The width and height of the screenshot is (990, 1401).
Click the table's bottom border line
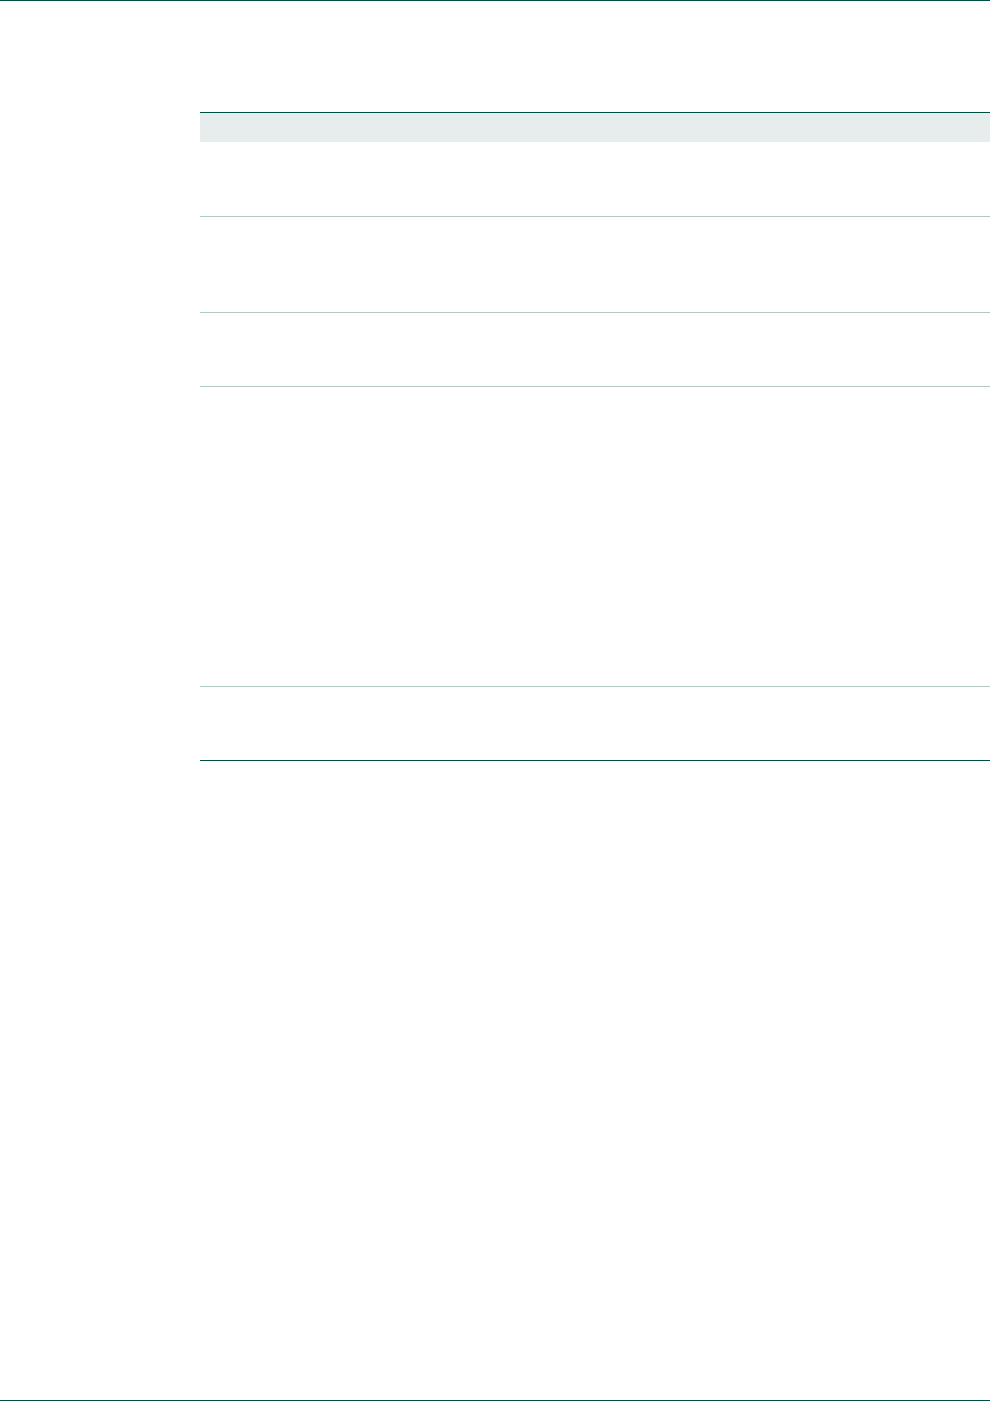tap(594, 762)
